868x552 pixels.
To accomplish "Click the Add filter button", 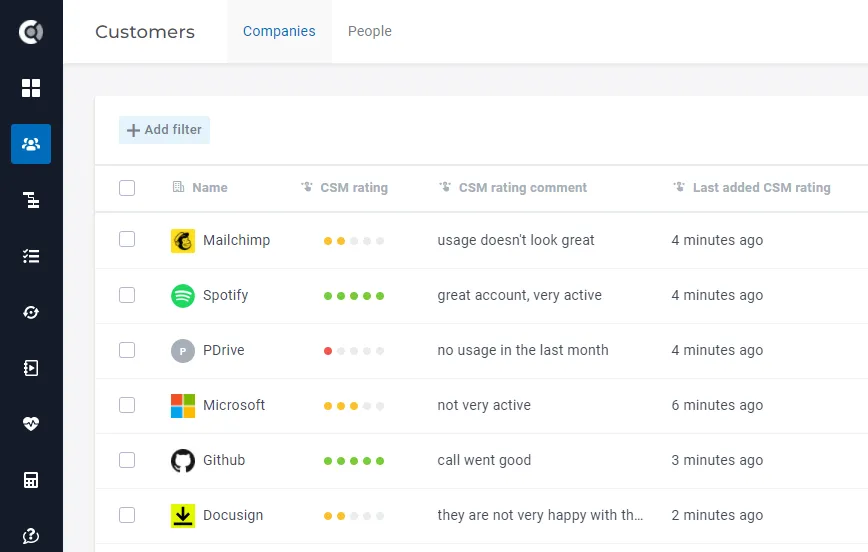I will point(164,130).
